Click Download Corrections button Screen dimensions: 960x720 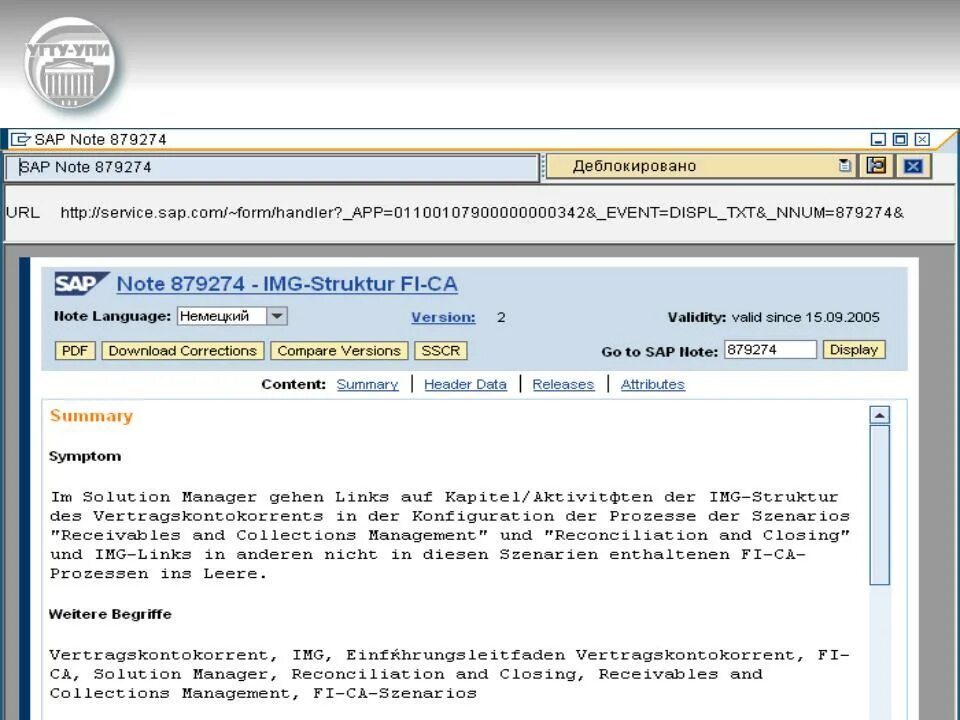coord(182,351)
